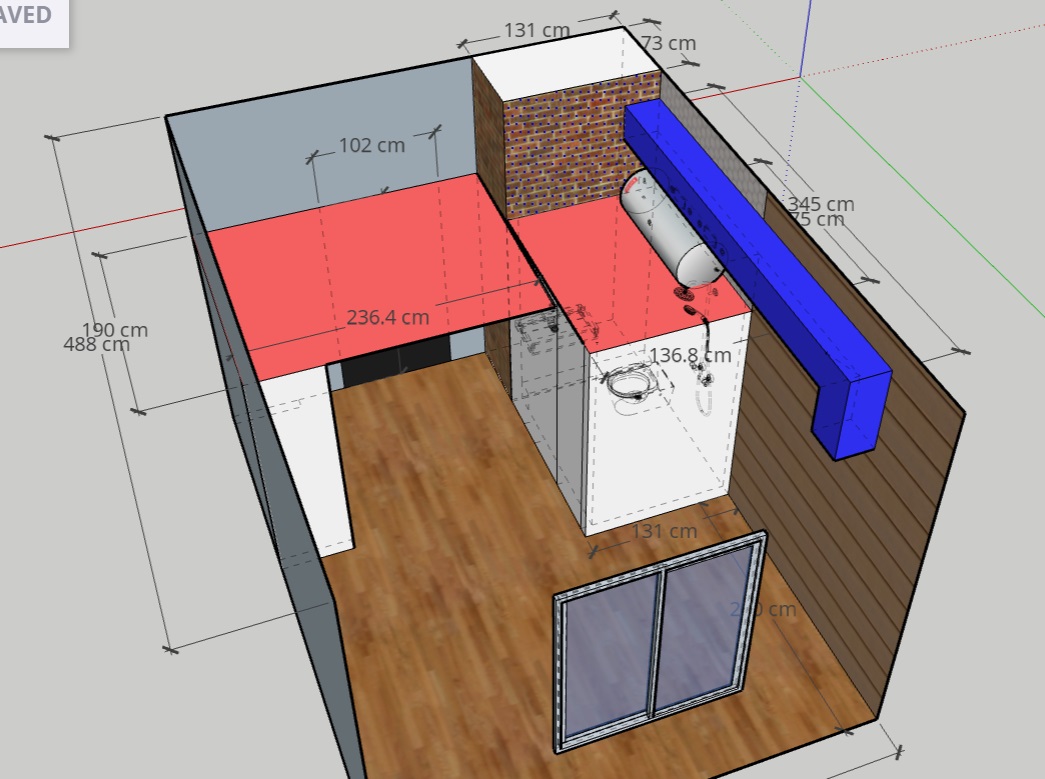Select the 345 cm dimension label
Image resolution: width=1045 pixels, height=779 pixels.
coord(820,204)
